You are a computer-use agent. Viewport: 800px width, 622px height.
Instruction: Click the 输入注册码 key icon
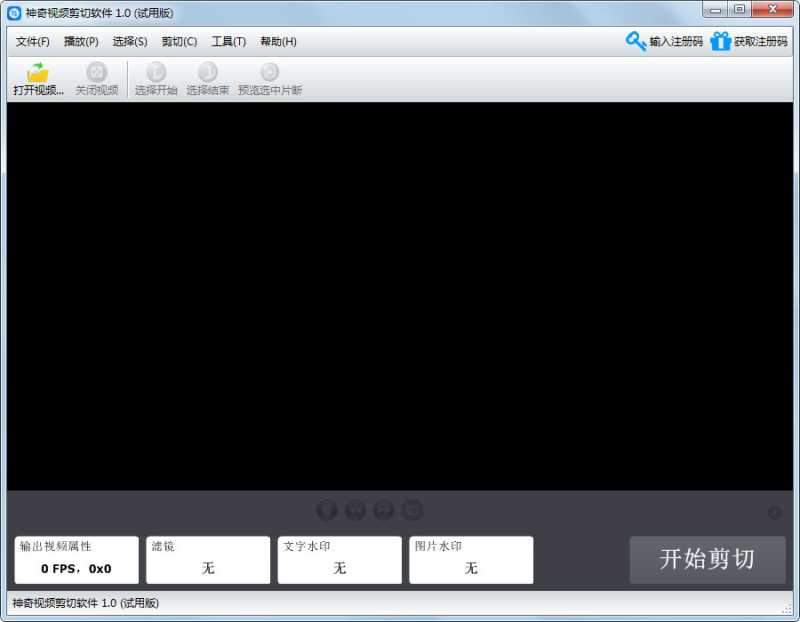pos(636,41)
